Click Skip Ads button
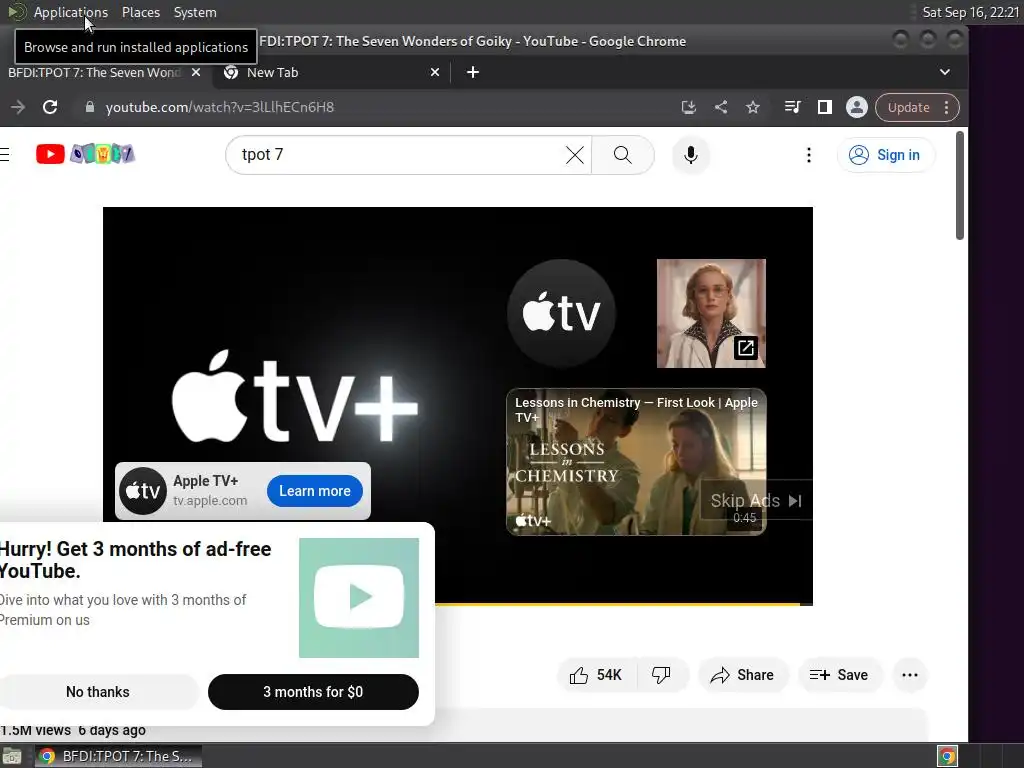Viewport: 1024px width, 768px height. click(x=756, y=501)
